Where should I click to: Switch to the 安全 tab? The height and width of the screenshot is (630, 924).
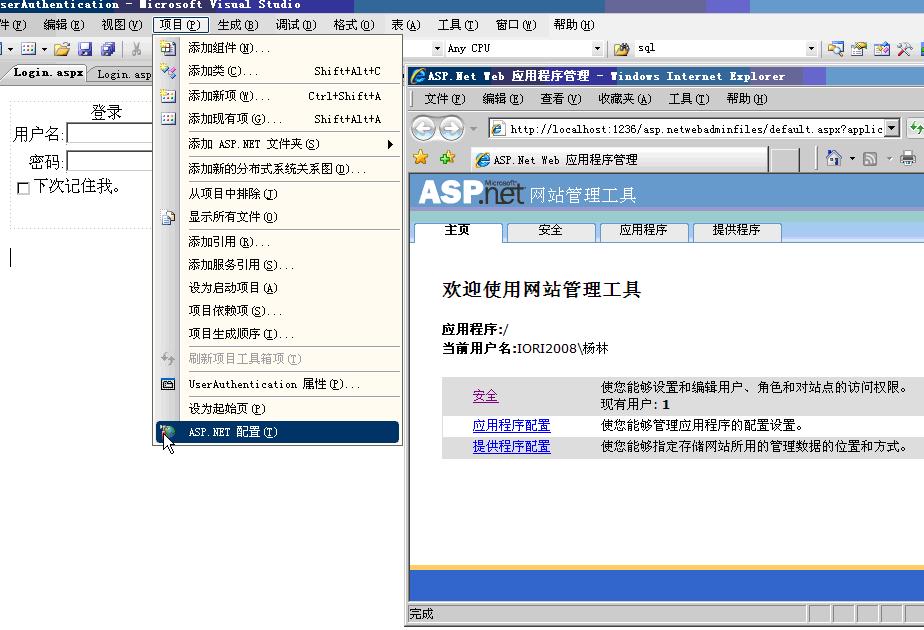coord(550,231)
